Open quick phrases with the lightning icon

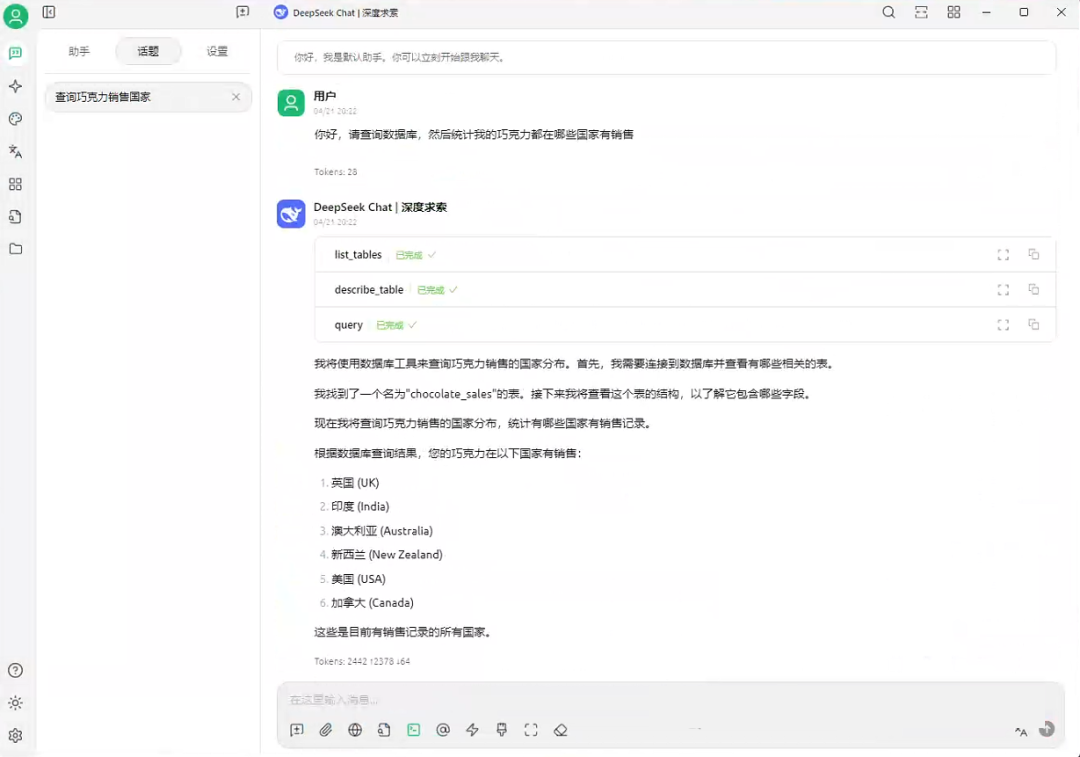472,730
